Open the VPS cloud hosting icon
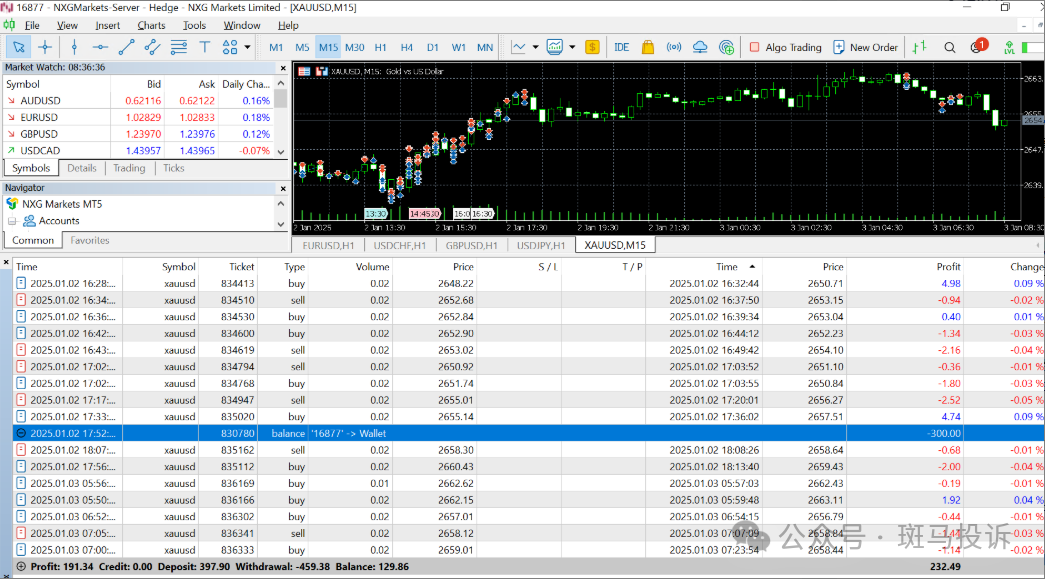1045x579 pixels. (700, 47)
